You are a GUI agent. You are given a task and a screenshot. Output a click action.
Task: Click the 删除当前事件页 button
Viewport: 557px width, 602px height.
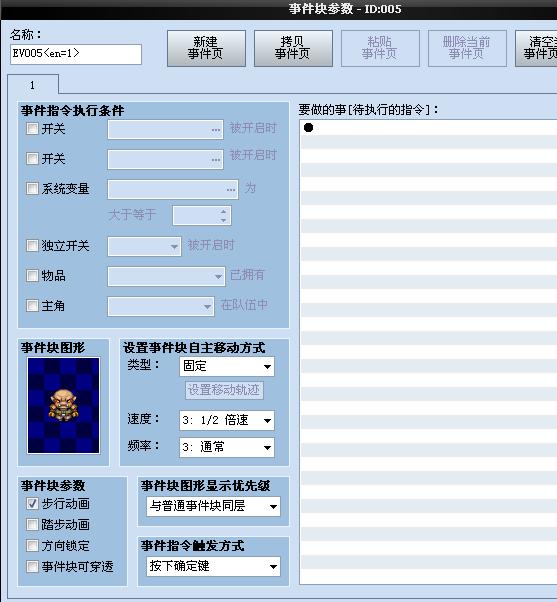coord(467,48)
